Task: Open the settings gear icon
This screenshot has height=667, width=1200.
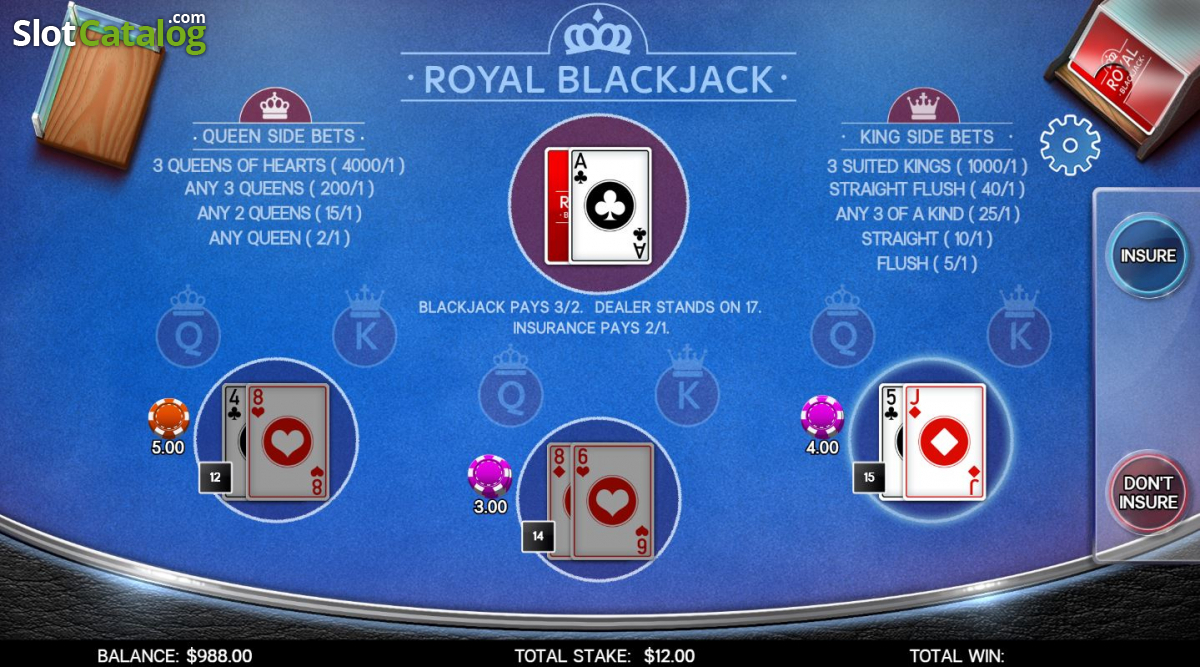Action: (1069, 146)
